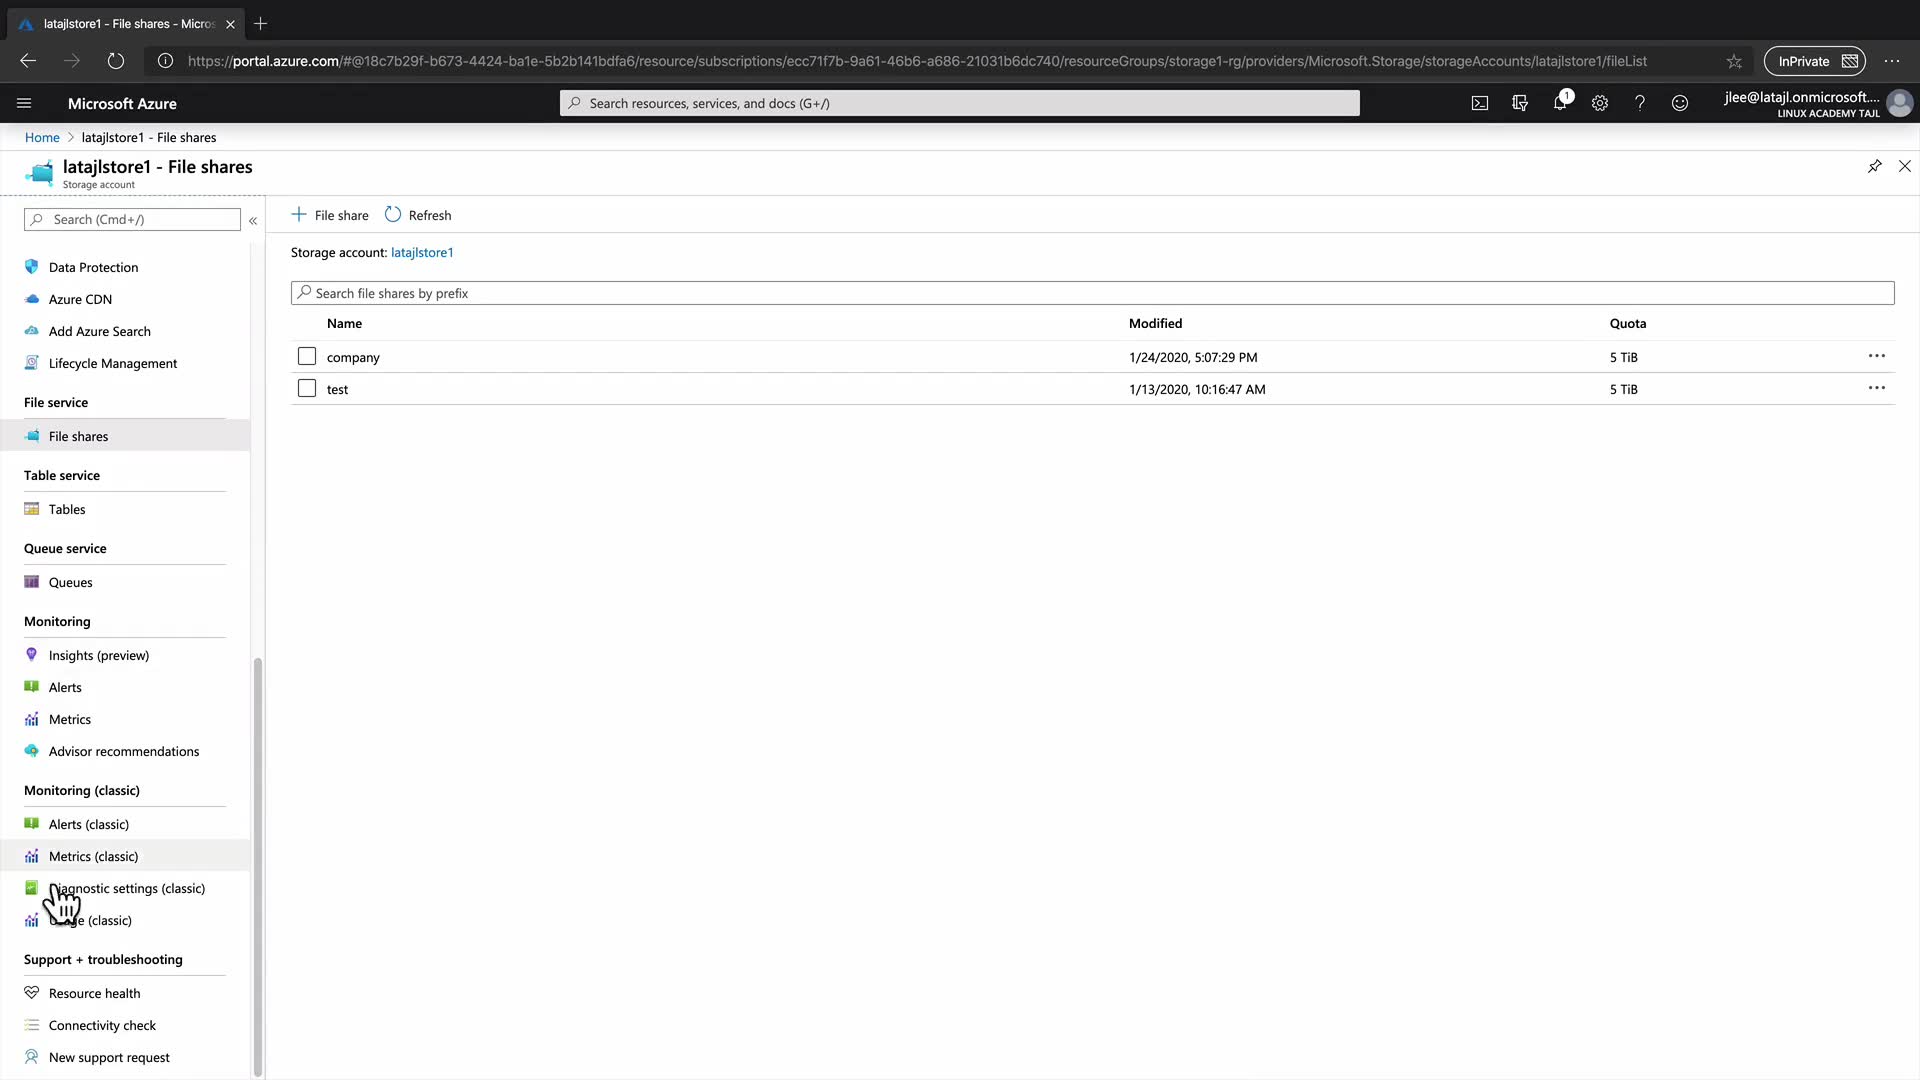Screen dimensions: 1920x1080
Task: Open the notifications bell
Action: [x=1560, y=103]
